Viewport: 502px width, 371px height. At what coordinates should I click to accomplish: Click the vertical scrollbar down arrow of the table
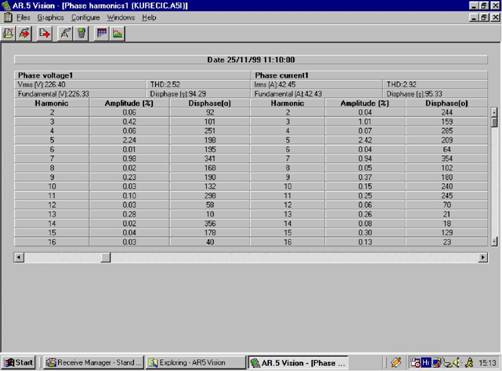click(x=495, y=241)
